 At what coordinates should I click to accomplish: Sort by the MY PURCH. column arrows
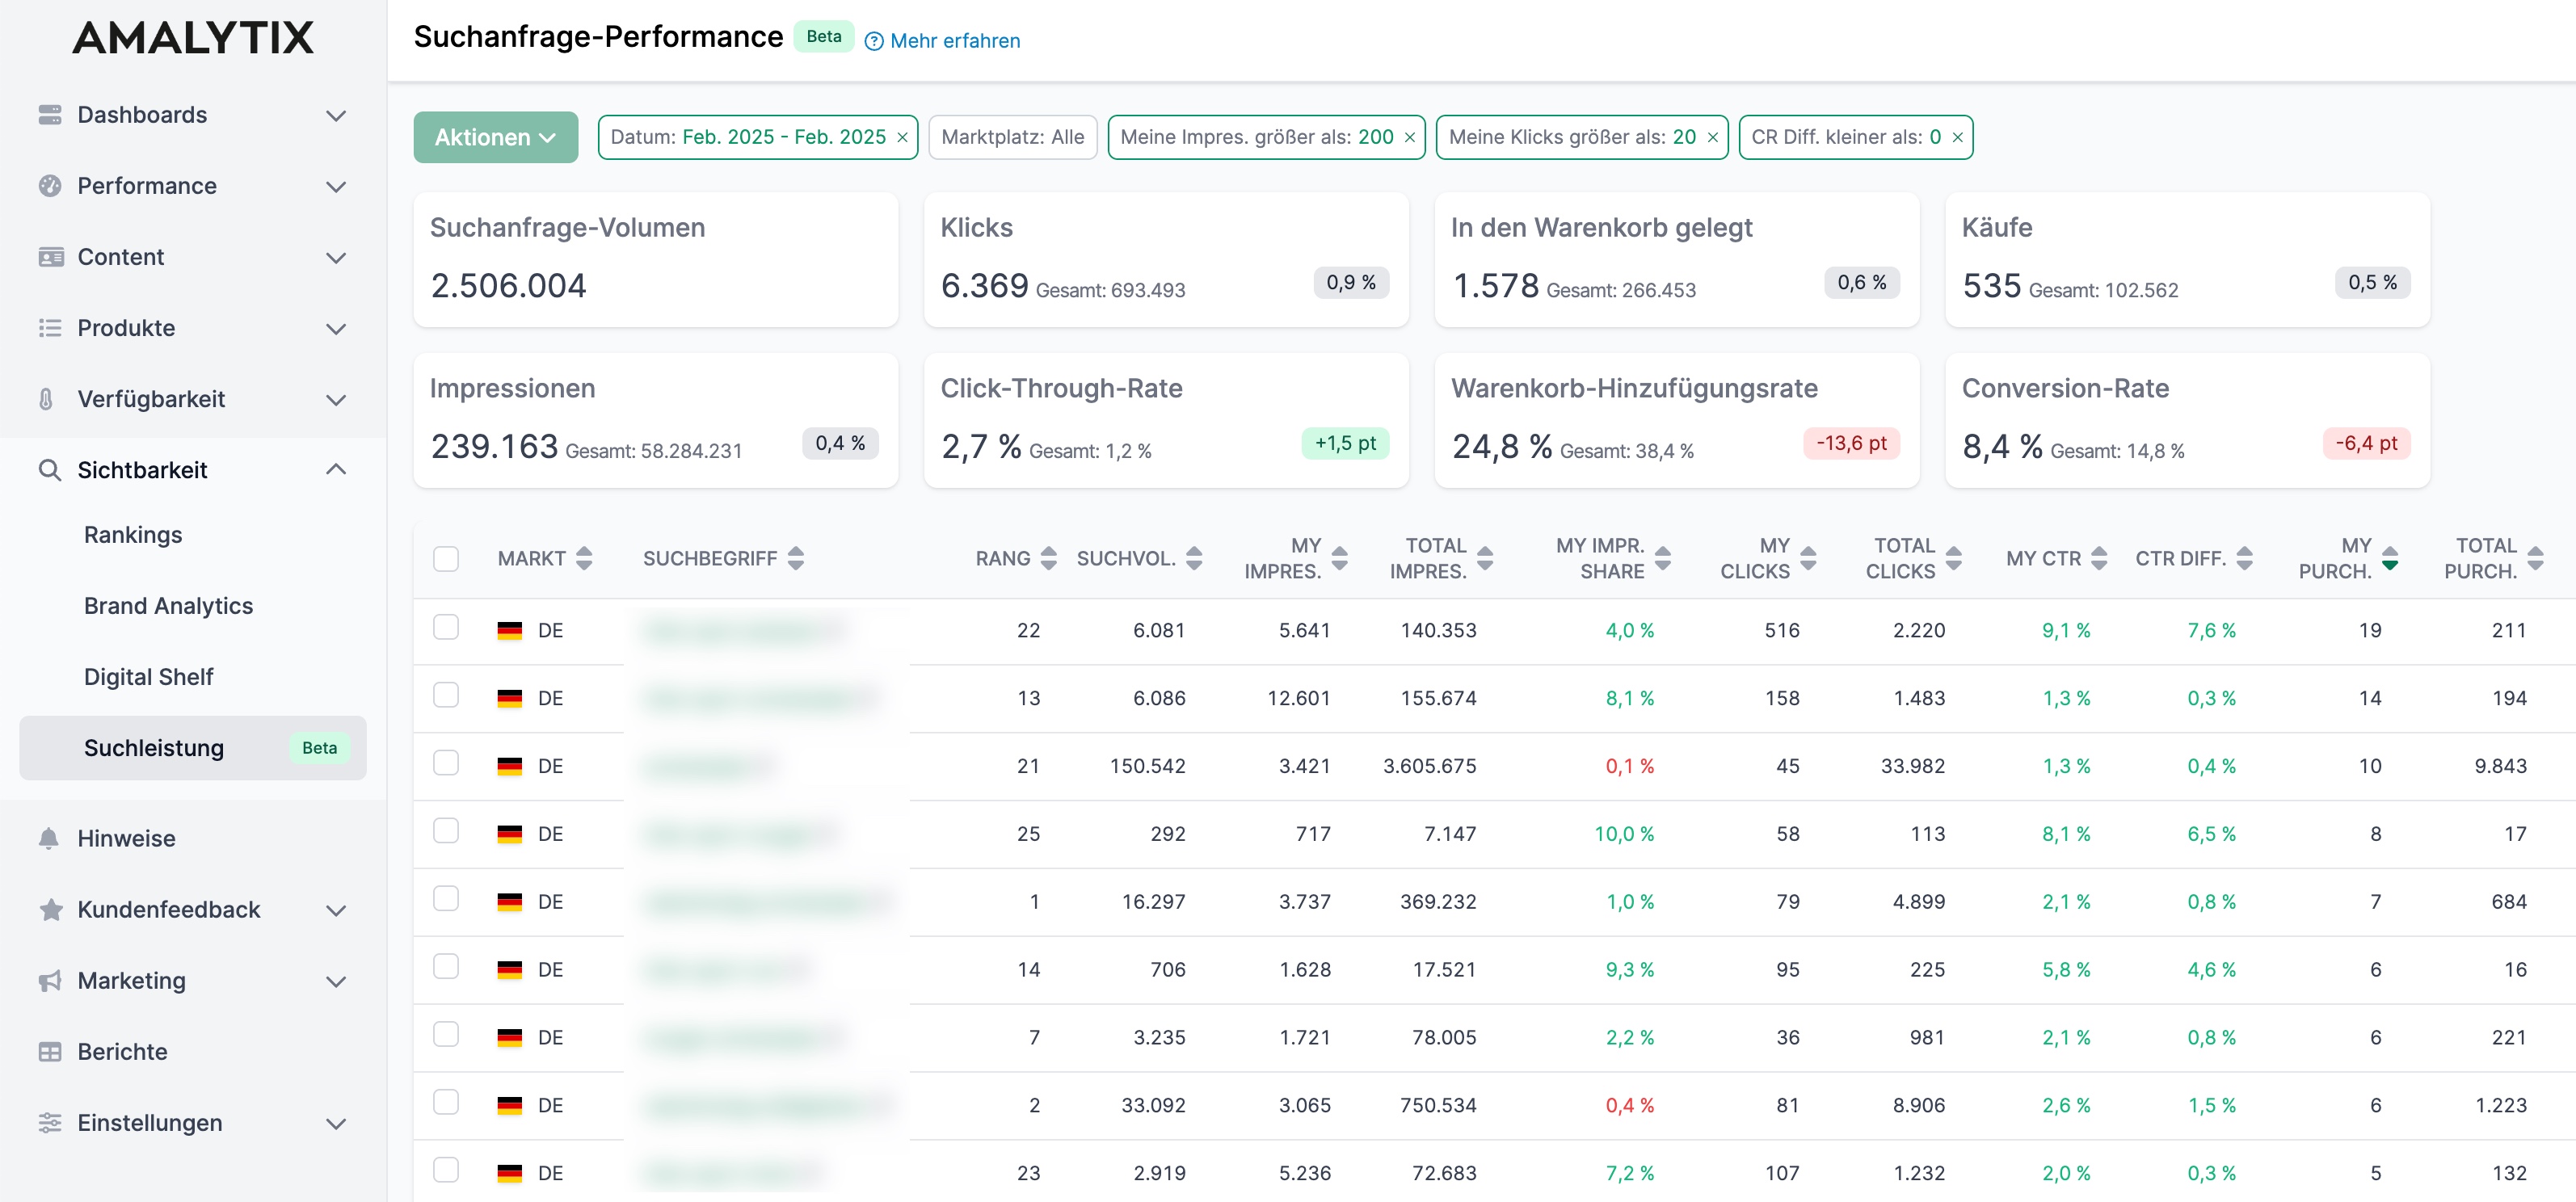(2390, 558)
